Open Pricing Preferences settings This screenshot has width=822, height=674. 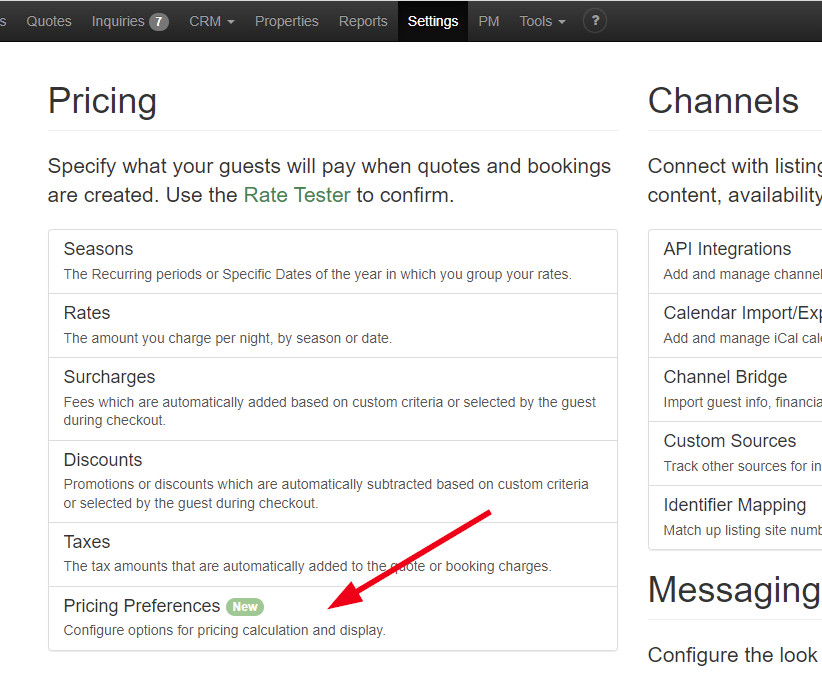tap(142, 606)
